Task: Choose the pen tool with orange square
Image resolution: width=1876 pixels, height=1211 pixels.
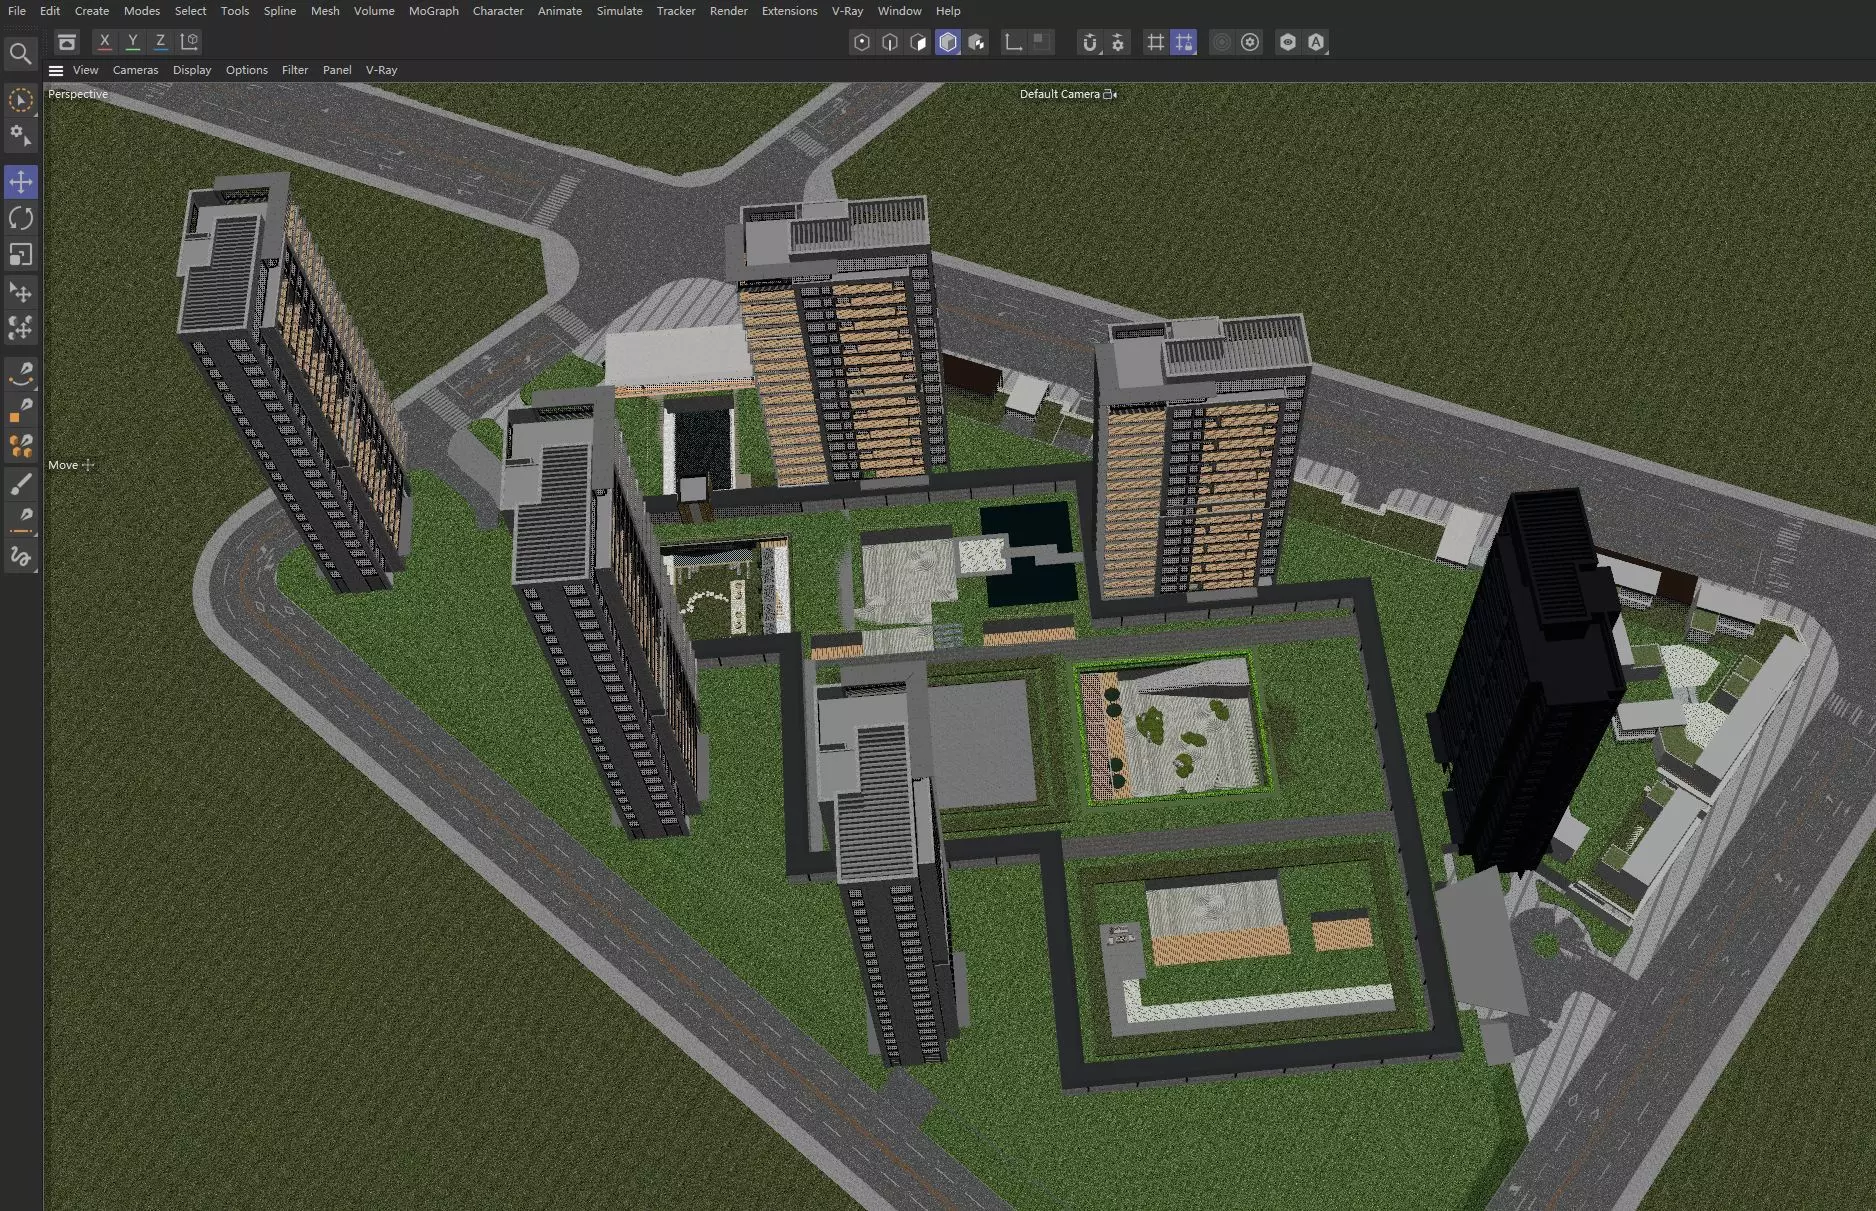Action: point(20,411)
